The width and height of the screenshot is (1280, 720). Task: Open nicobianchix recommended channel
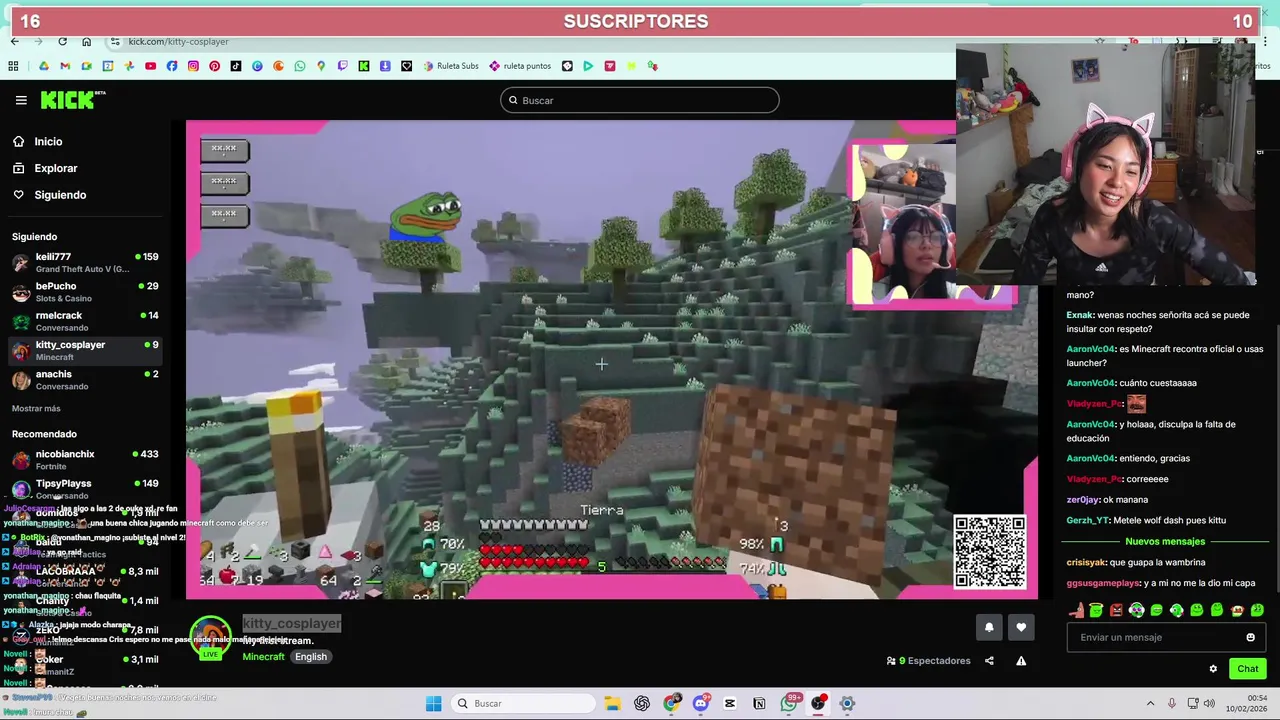tap(85, 460)
